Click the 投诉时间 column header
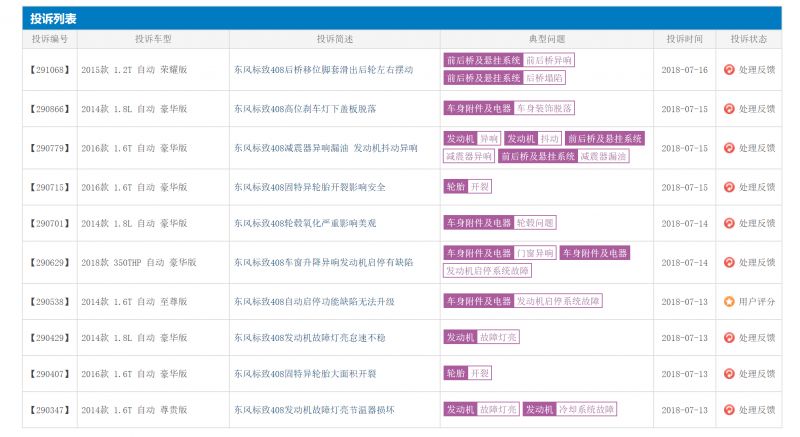The image size is (800, 437). (x=685, y=39)
